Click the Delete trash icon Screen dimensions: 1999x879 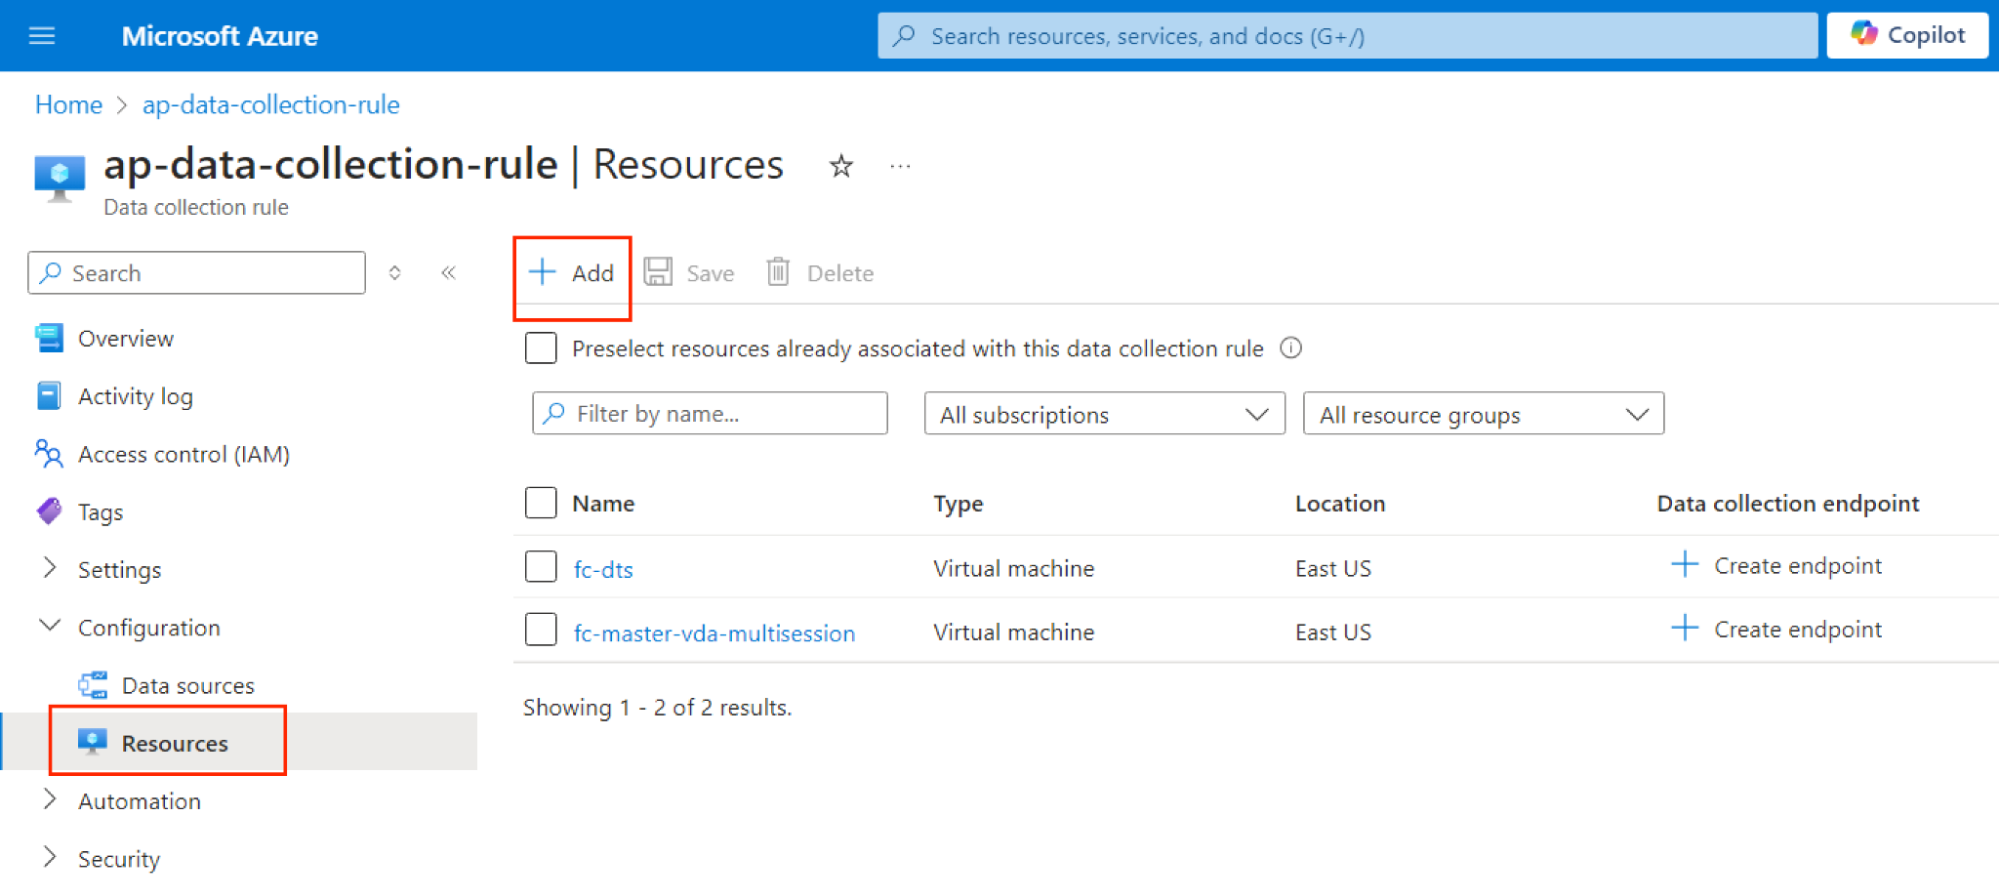[778, 272]
